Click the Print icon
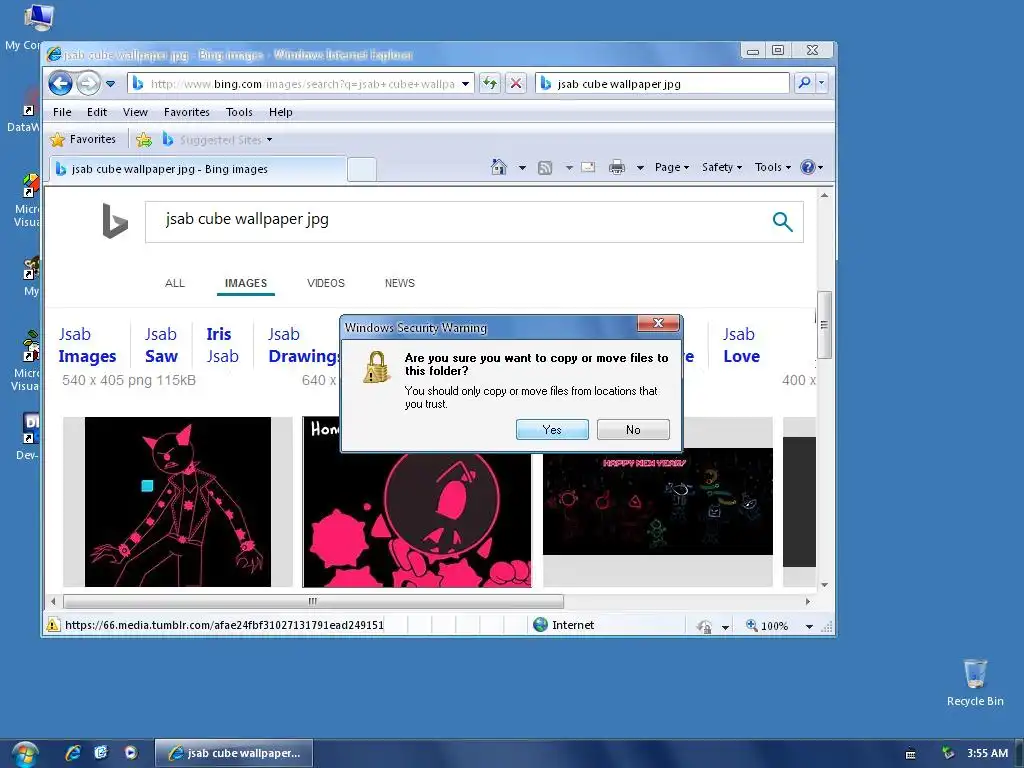This screenshot has height=768, width=1024. 616,168
